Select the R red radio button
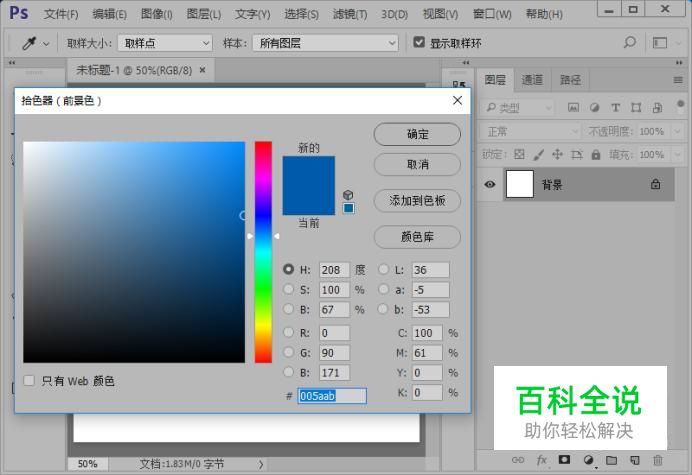The height and width of the screenshot is (475, 692). pos(288,332)
